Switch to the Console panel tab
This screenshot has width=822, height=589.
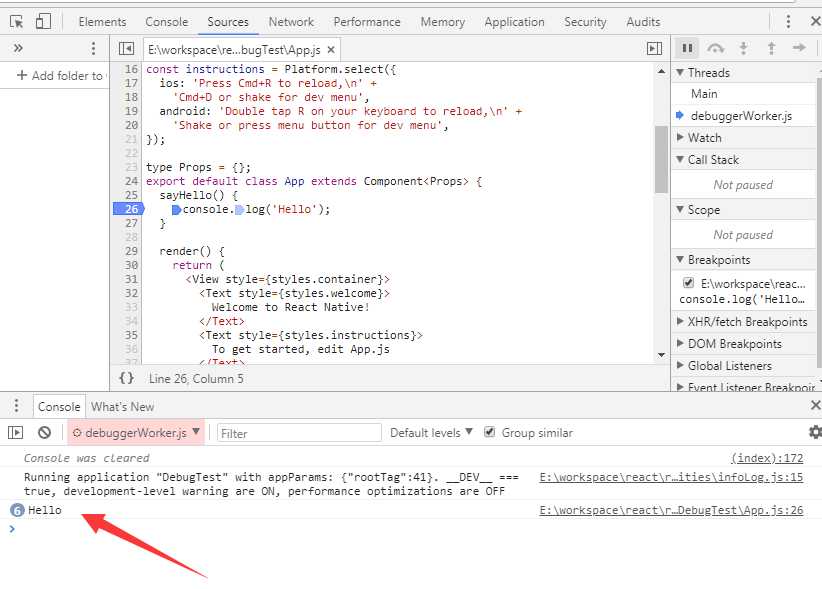pos(167,22)
